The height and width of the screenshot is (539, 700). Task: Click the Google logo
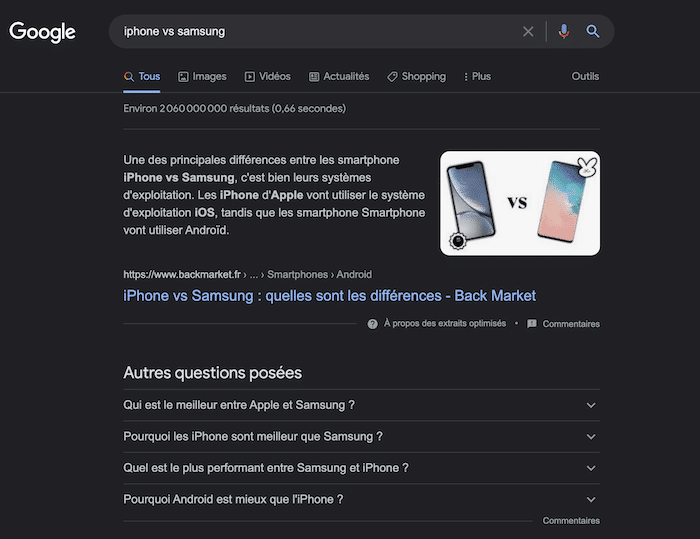coord(42,32)
